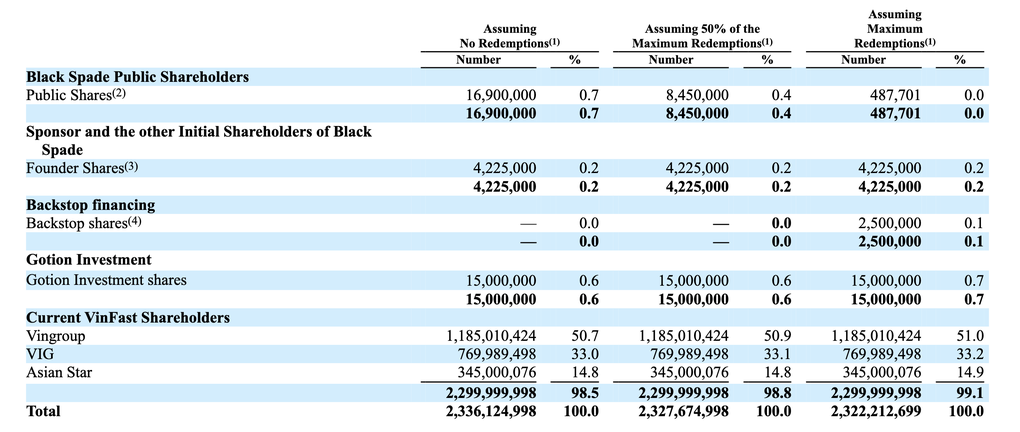Select Asian Star percentage 14.9
1020x432 pixels.
point(971,373)
